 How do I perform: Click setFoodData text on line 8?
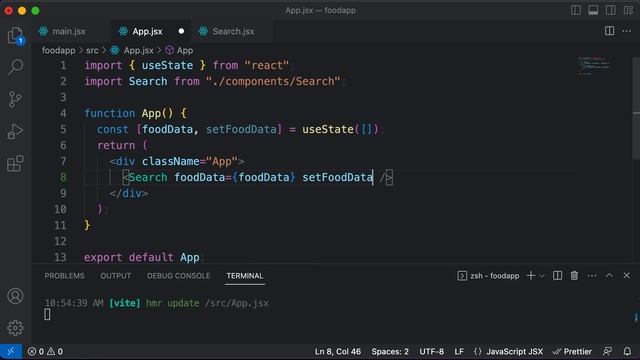[x=337, y=177]
